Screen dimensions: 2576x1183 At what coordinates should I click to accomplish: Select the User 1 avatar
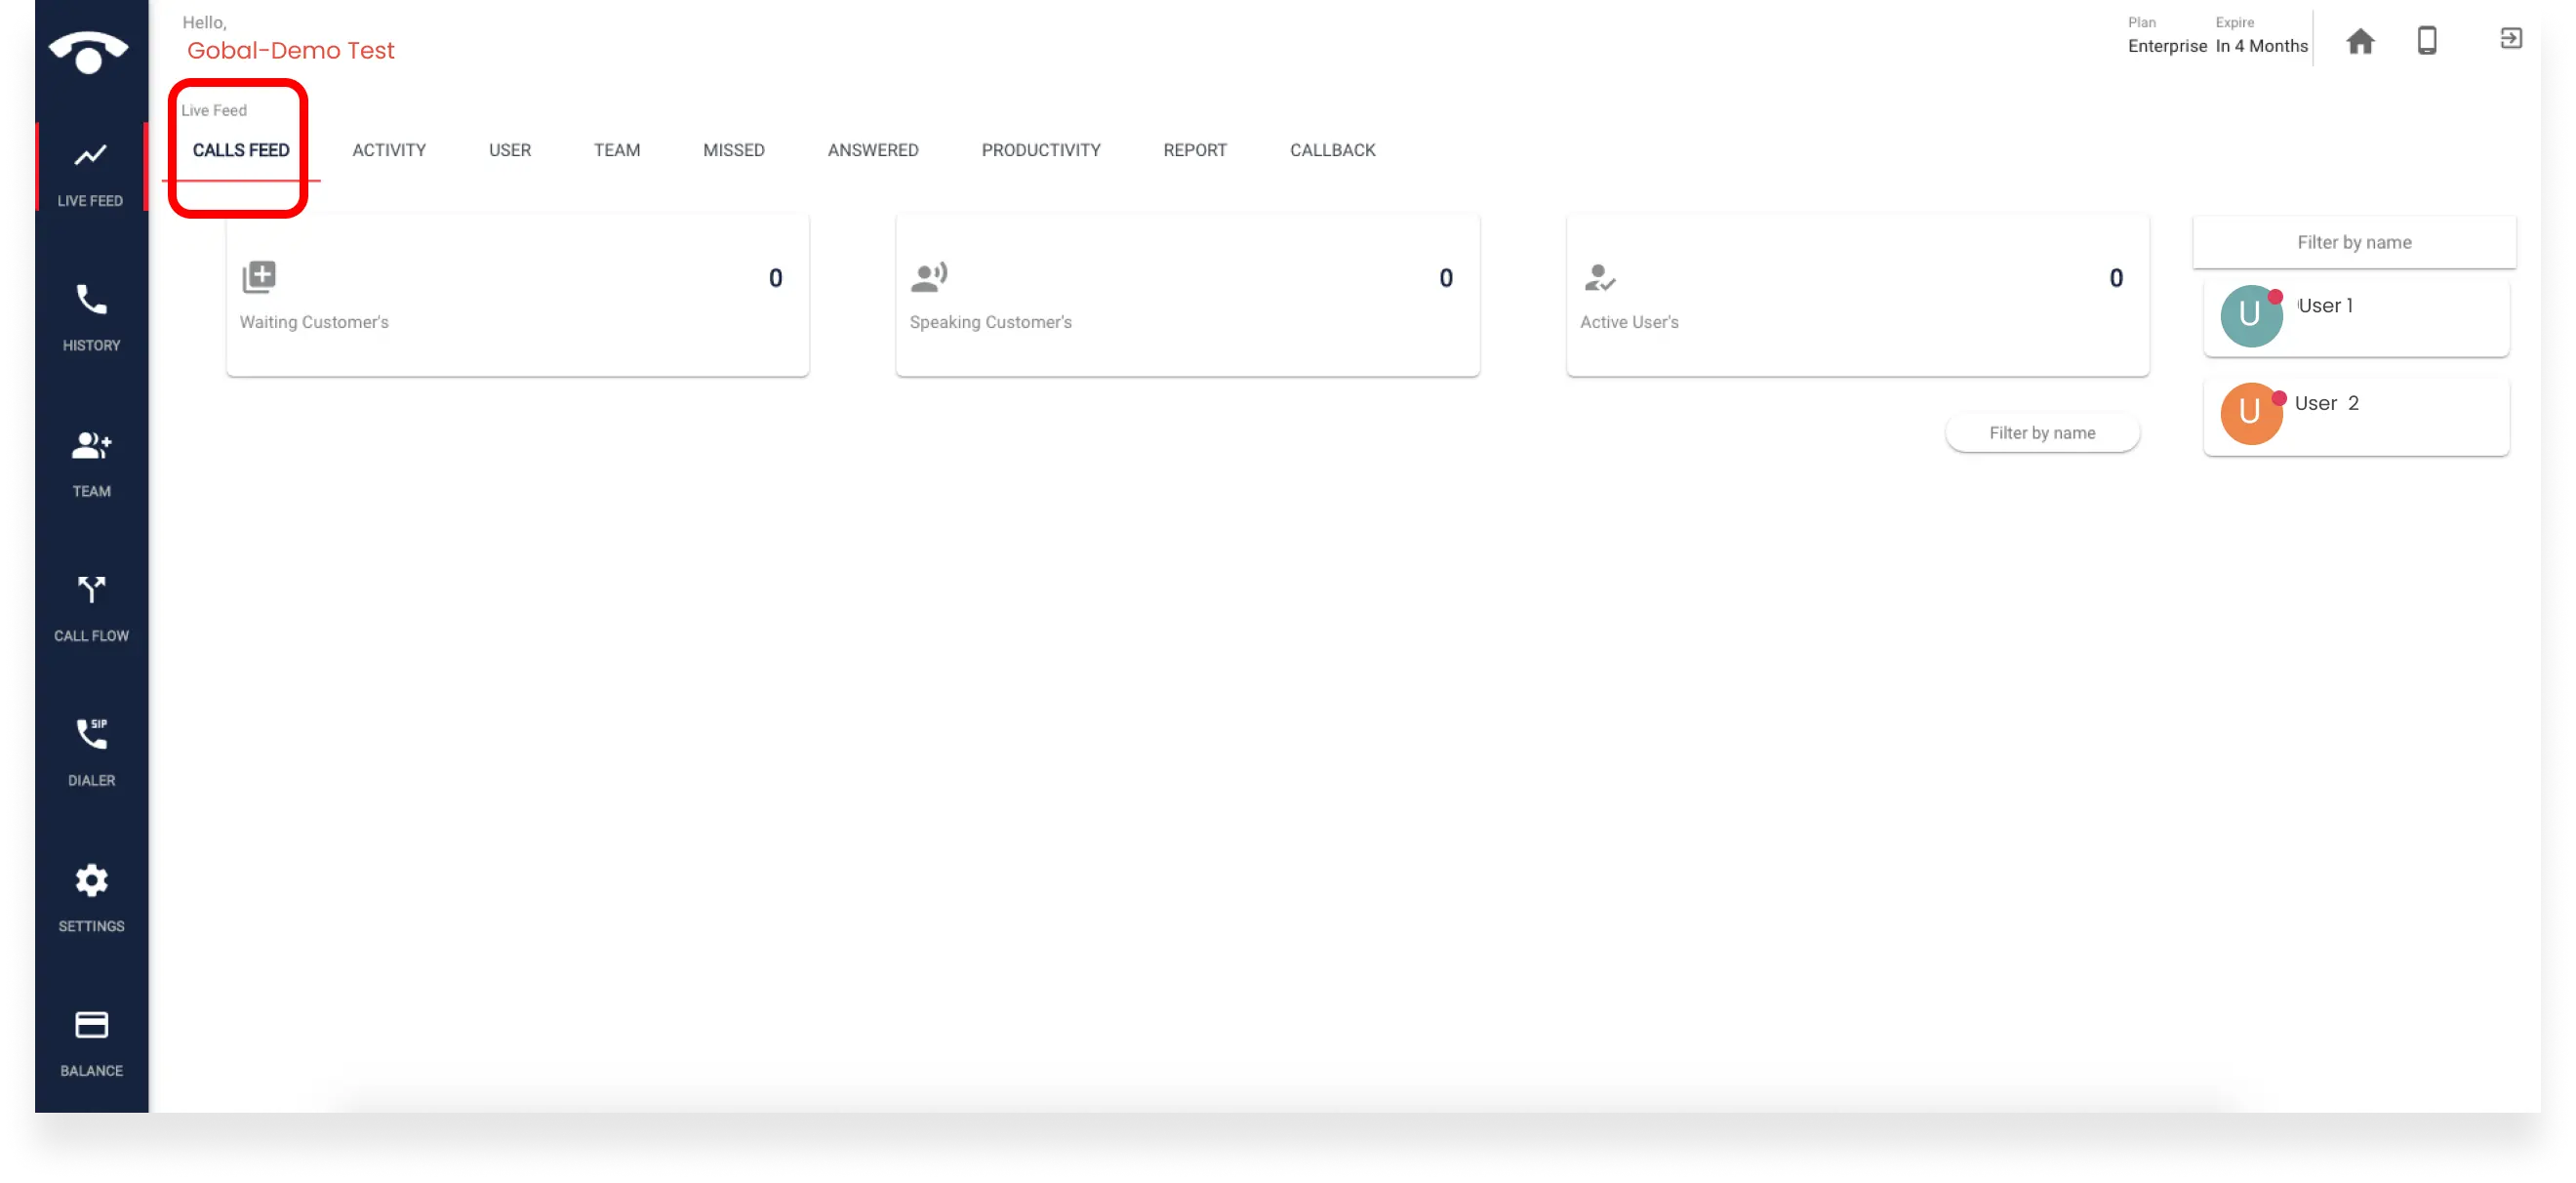tap(2251, 315)
